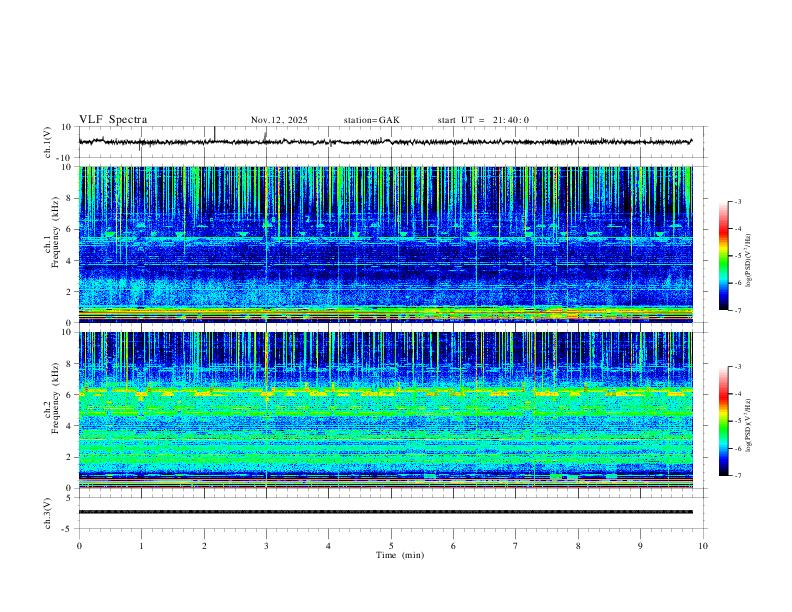Select the date text "Nov.12, 2025"
Screen dimensions: 792x612
[279, 120]
